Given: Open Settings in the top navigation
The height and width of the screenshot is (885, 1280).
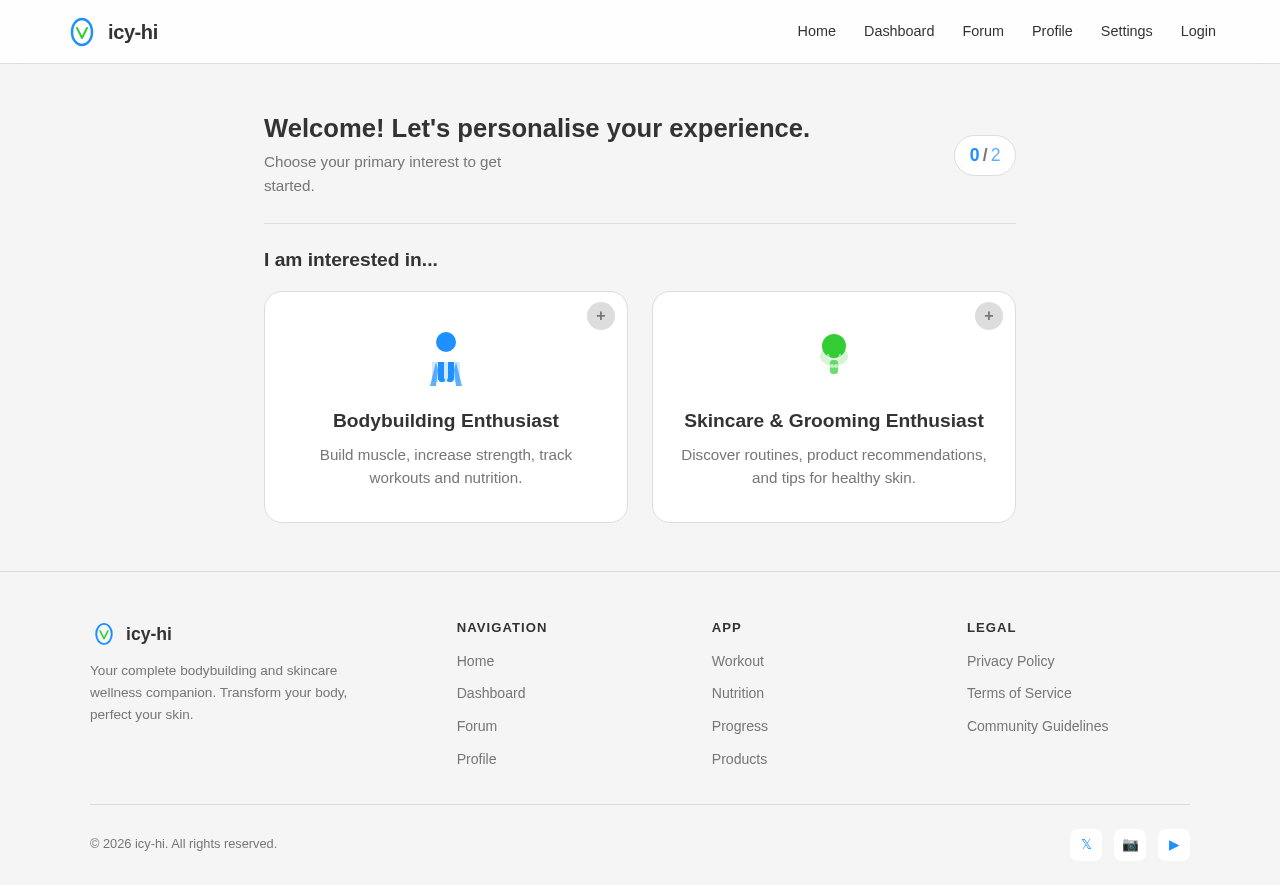Looking at the screenshot, I should pyautogui.click(x=1126, y=31).
